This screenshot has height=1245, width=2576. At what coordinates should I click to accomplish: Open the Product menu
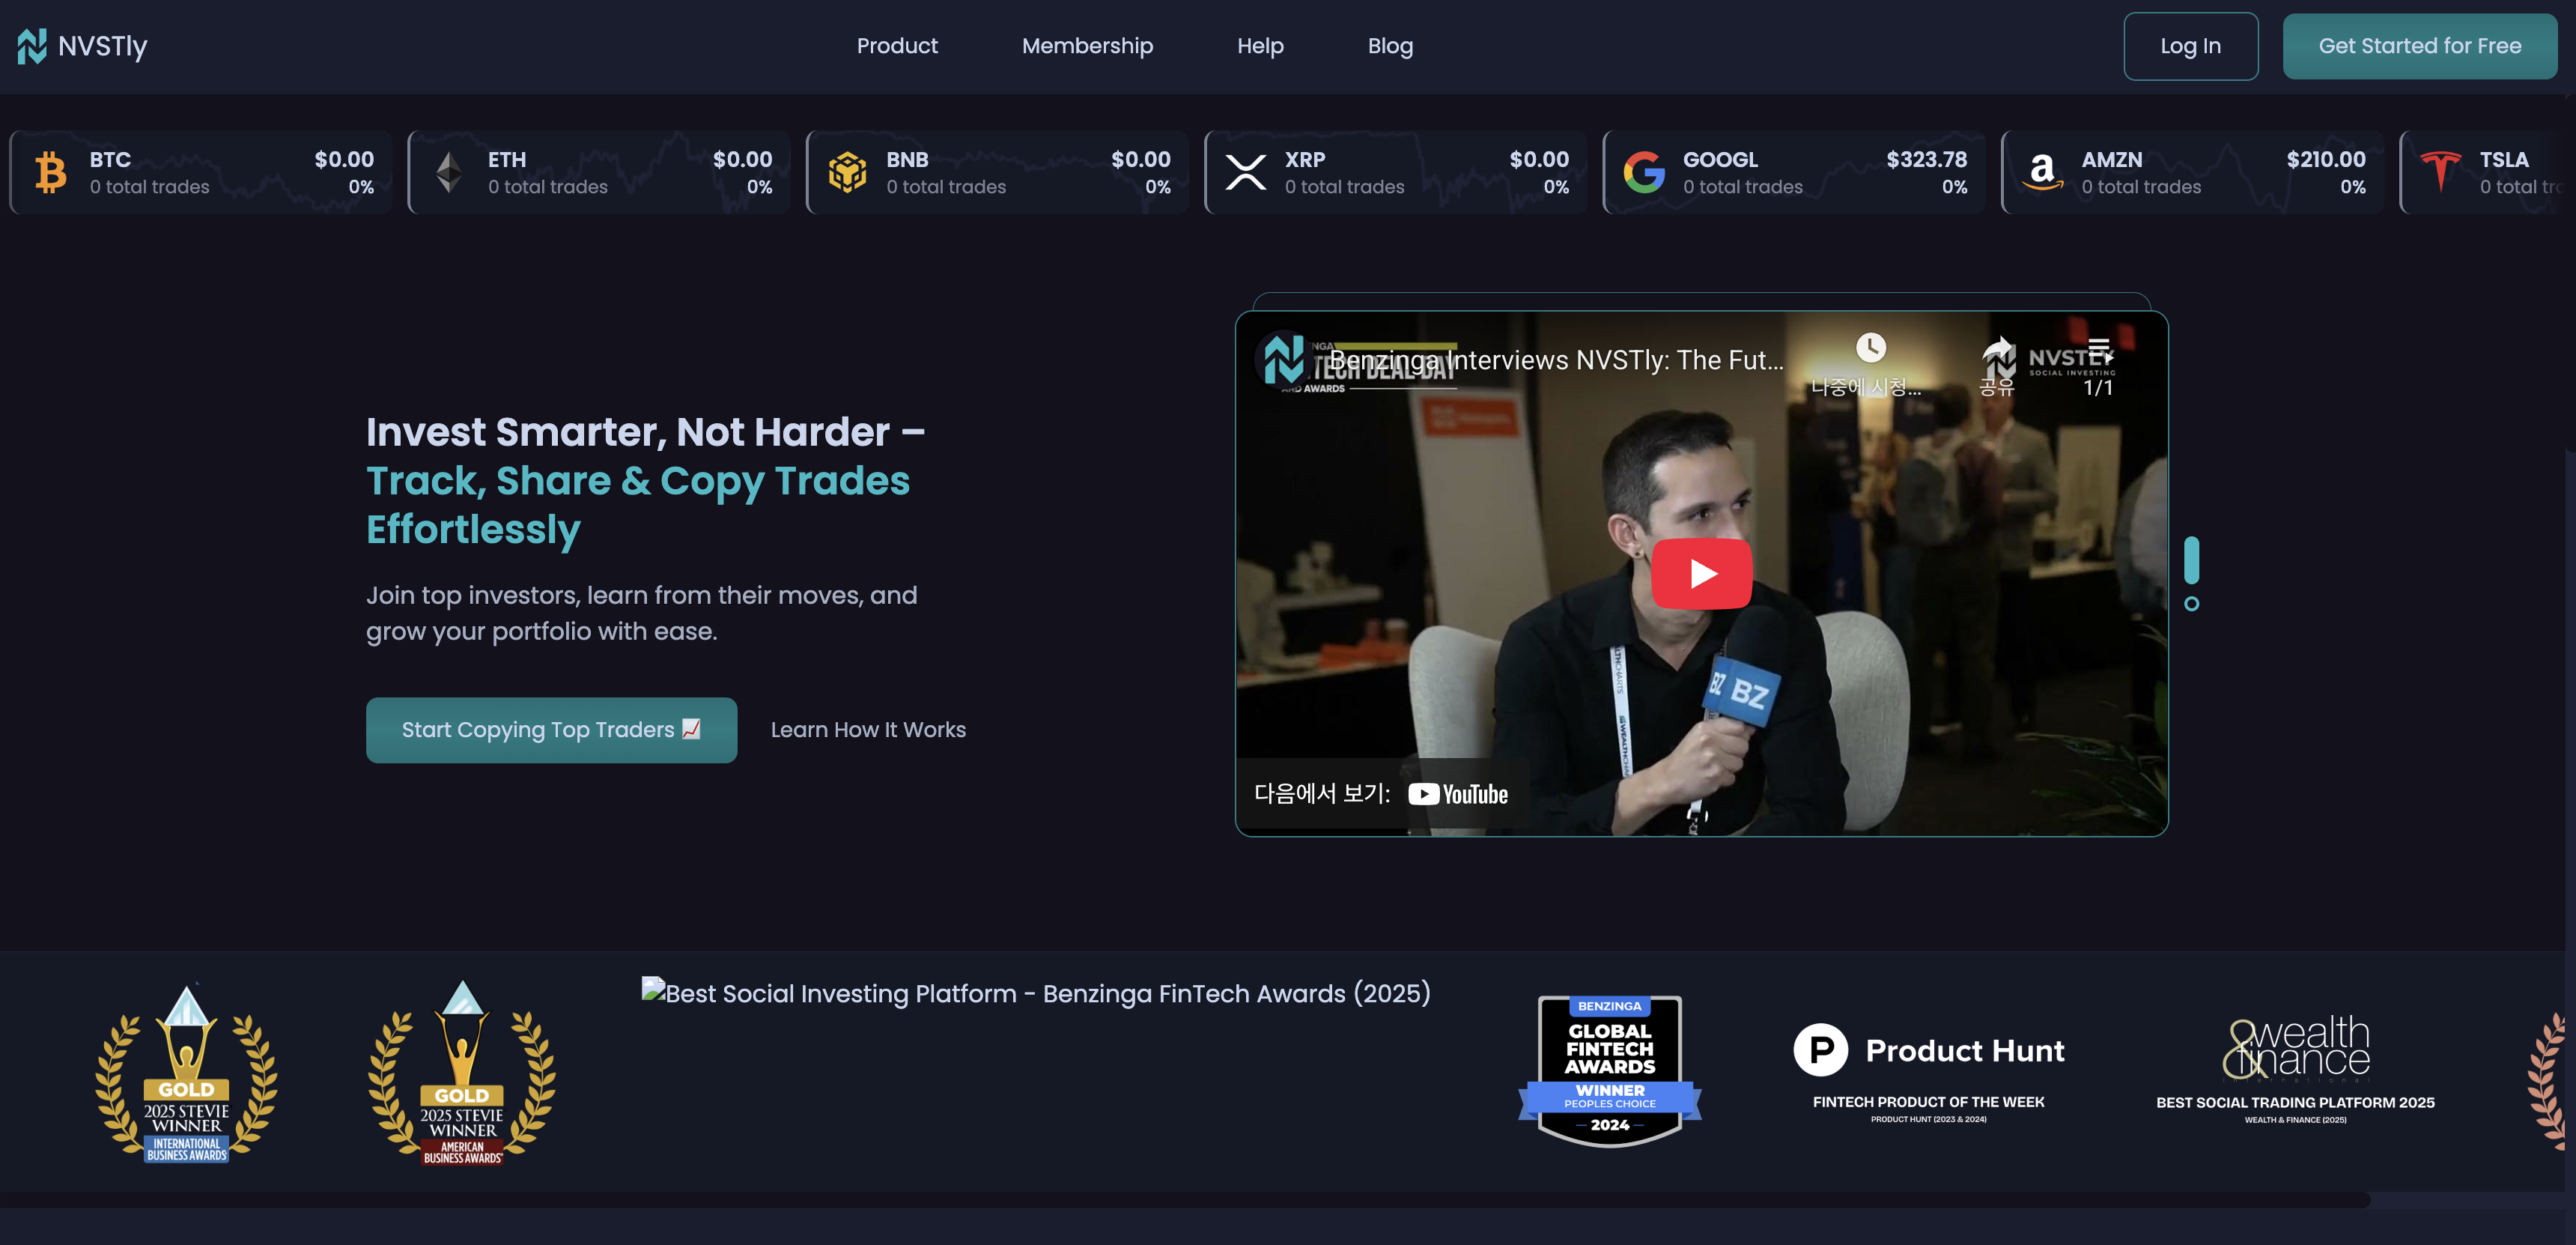click(x=897, y=46)
